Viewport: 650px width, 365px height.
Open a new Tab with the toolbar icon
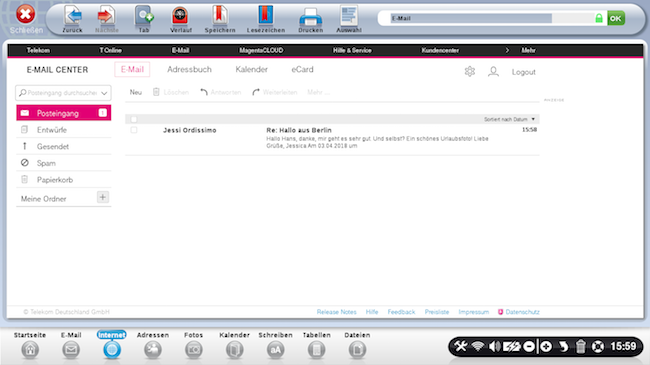tap(144, 16)
